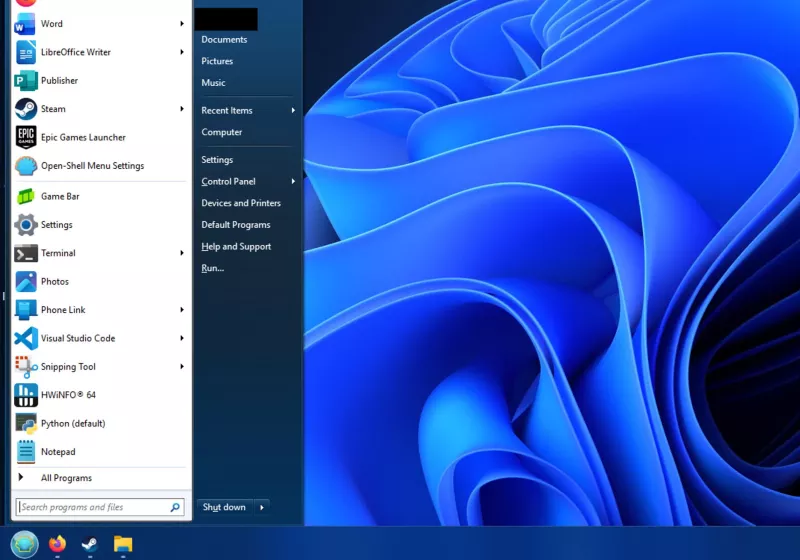Launch Publisher from the program list
This screenshot has height=560, width=800.
click(26, 81)
